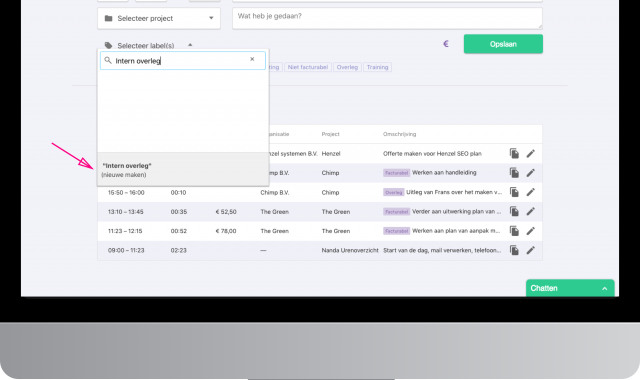Screen dimensions: 640x380
Task: Click the label search input
Action: pyautogui.click(x=182, y=60)
